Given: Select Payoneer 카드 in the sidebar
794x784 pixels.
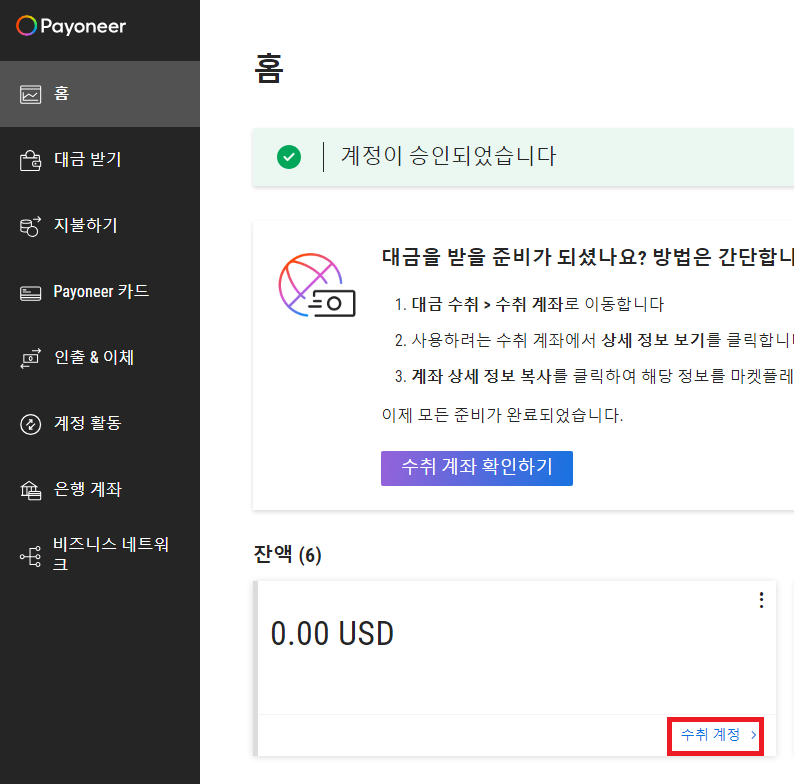Looking at the screenshot, I should 100,292.
